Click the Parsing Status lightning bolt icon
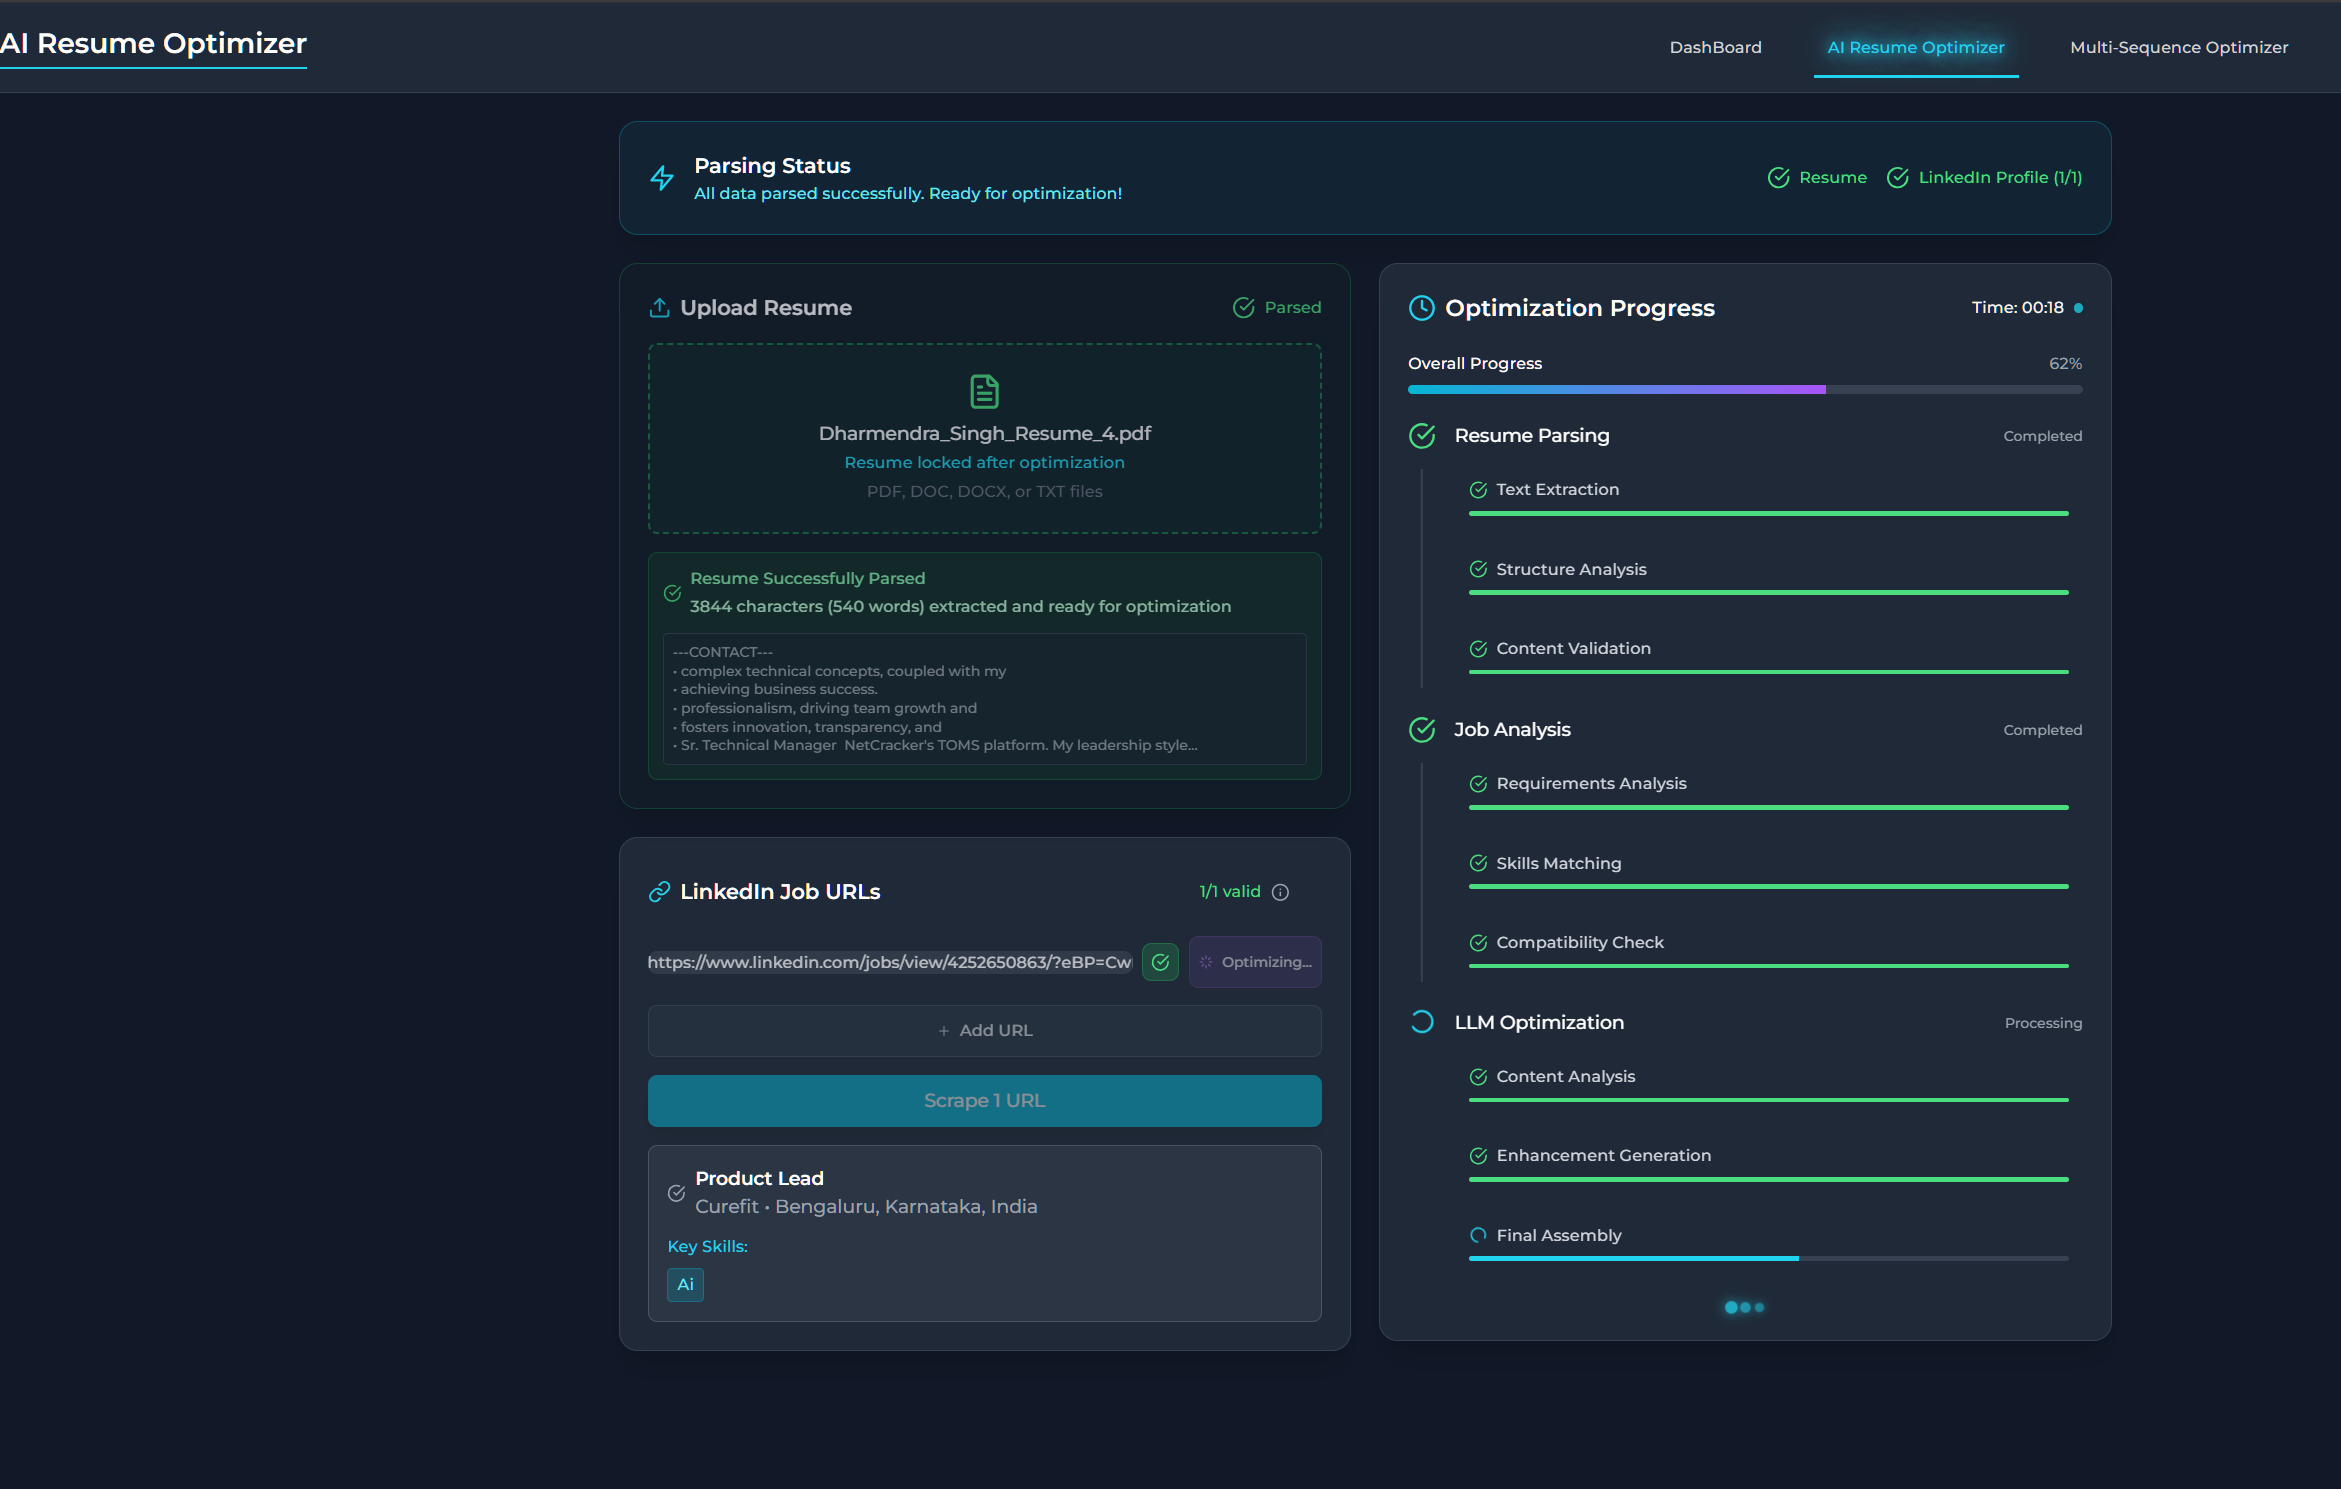 tap(661, 178)
